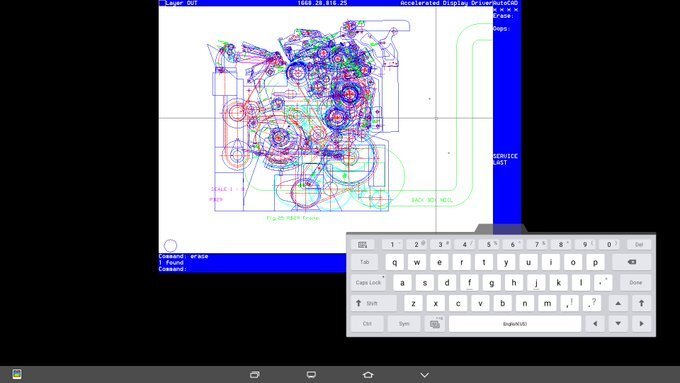Open recent apps icon in navigation bar
Screen dimensions: 680x383
point(255,375)
